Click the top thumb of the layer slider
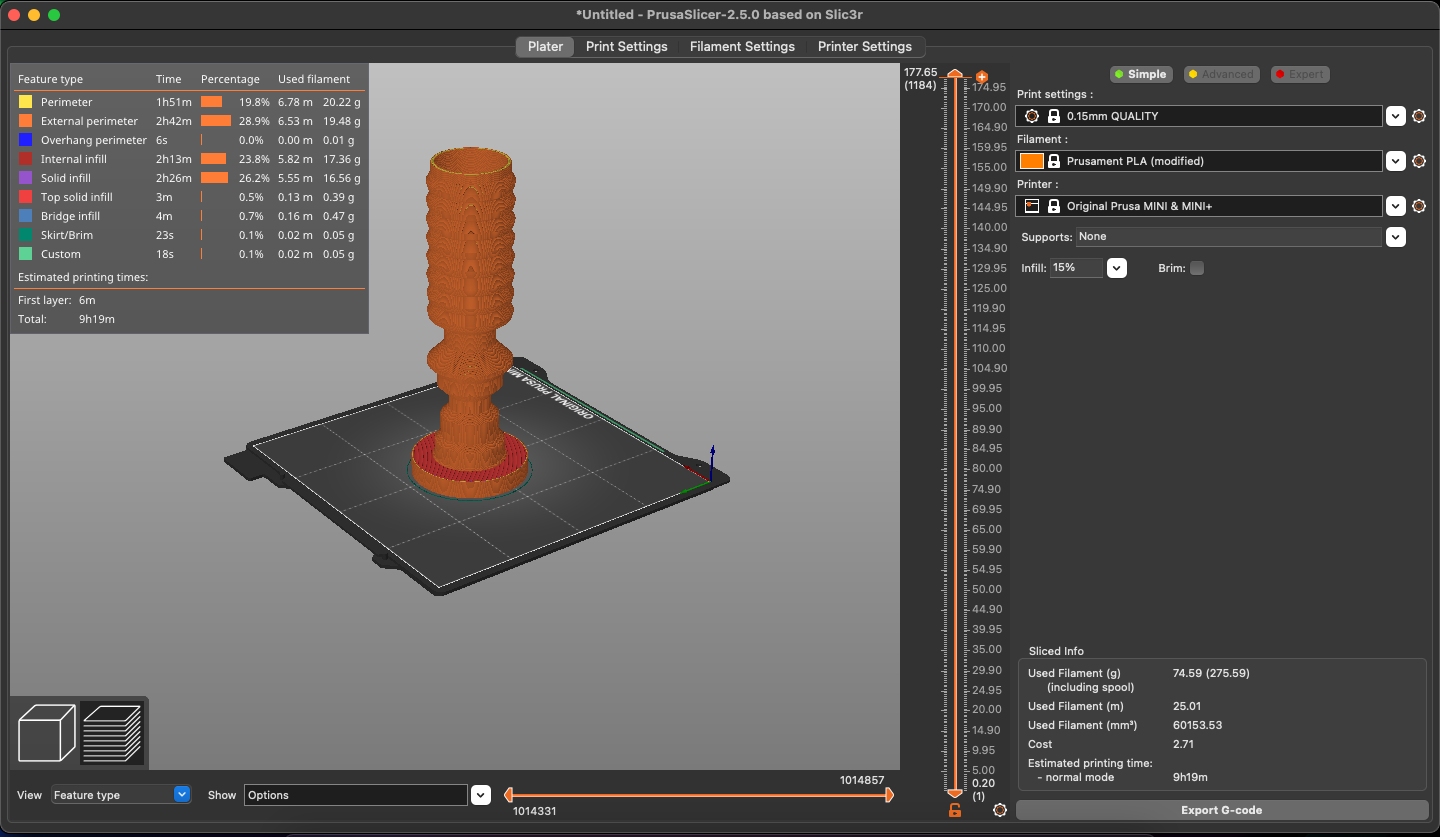Screen dimensions: 1440x837 click(955, 76)
